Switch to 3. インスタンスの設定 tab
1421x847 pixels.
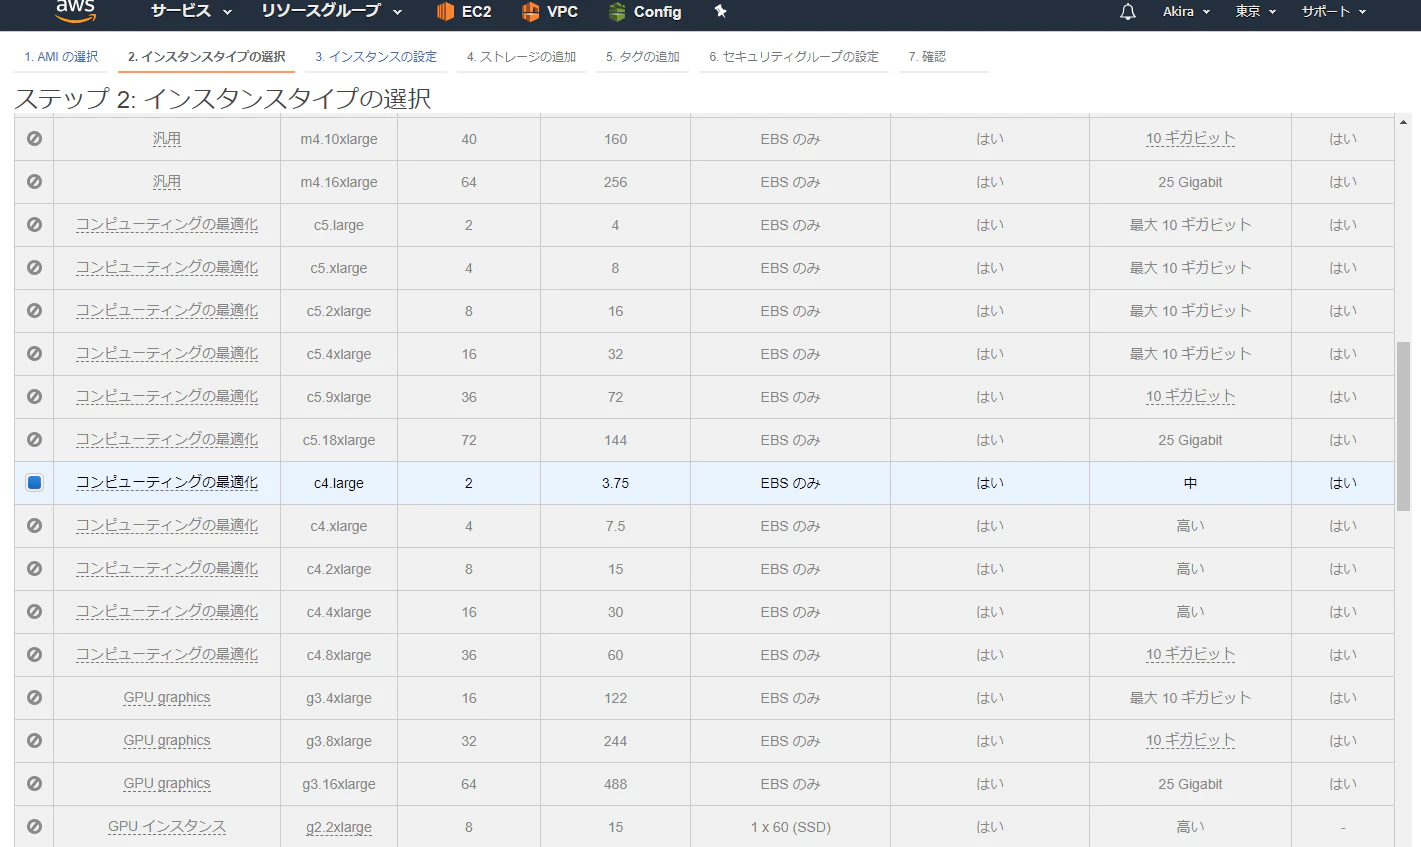click(x=376, y=57)
